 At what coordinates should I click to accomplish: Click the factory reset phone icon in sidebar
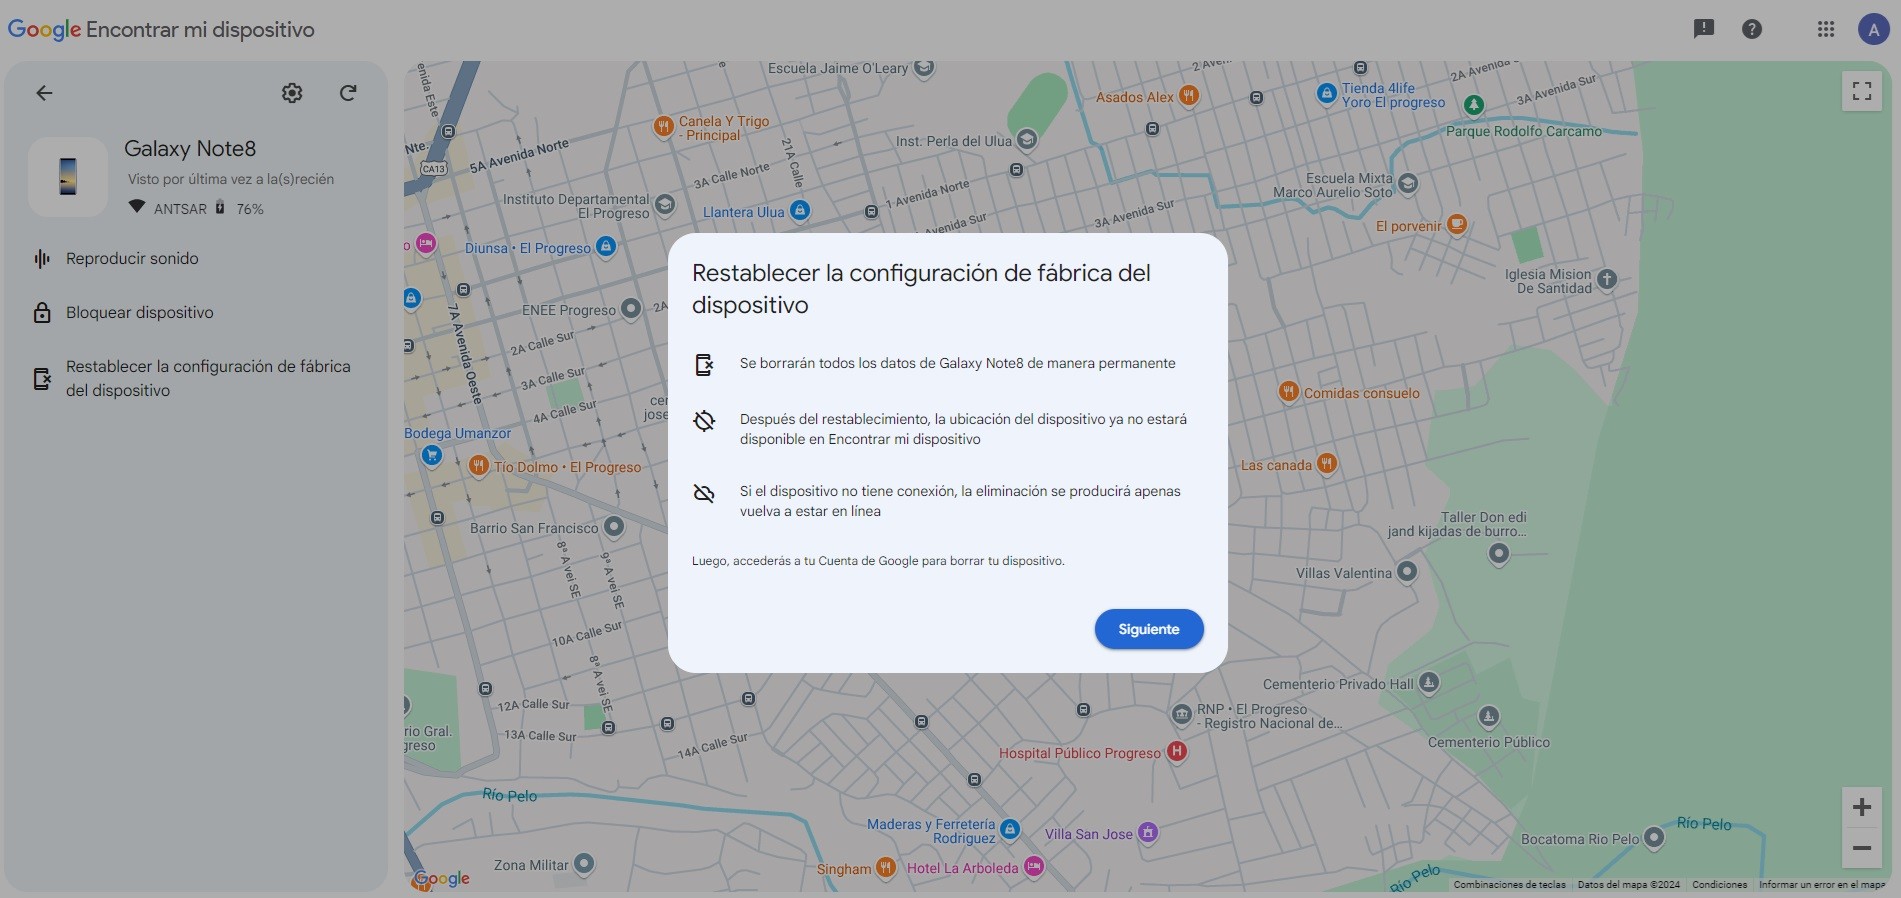42,378
